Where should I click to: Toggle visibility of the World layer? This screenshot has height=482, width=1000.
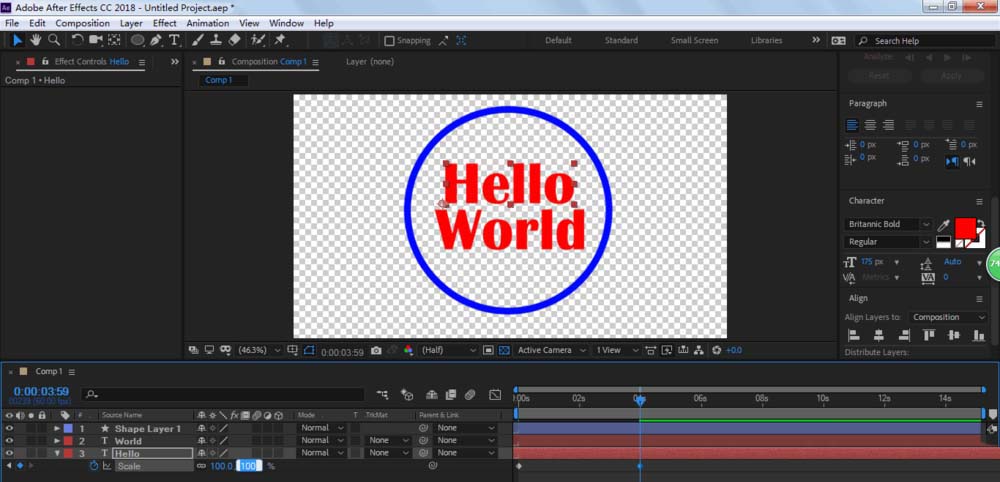(x=10, y=440)
